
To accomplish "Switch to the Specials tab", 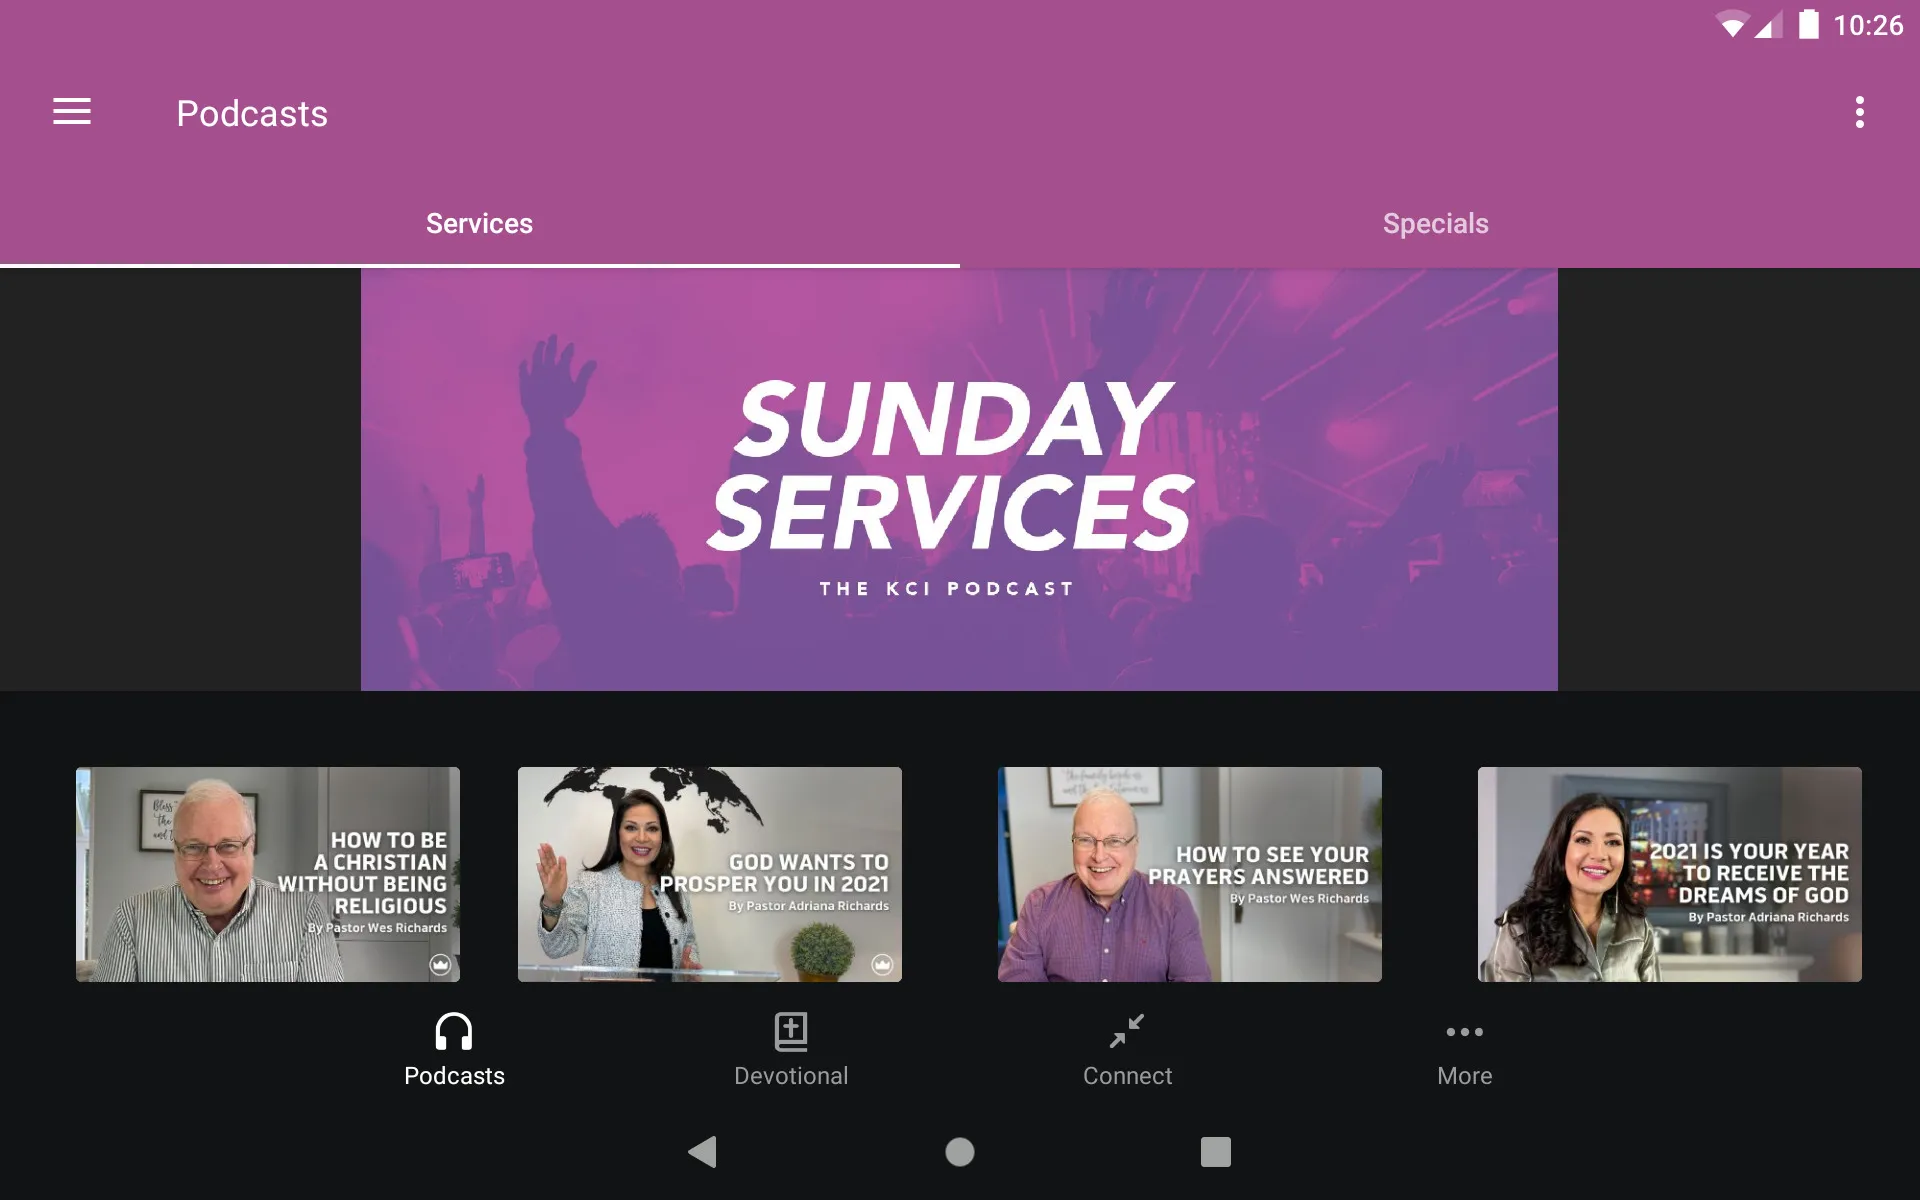I will pyautogui.click(x=1435, y=223).
